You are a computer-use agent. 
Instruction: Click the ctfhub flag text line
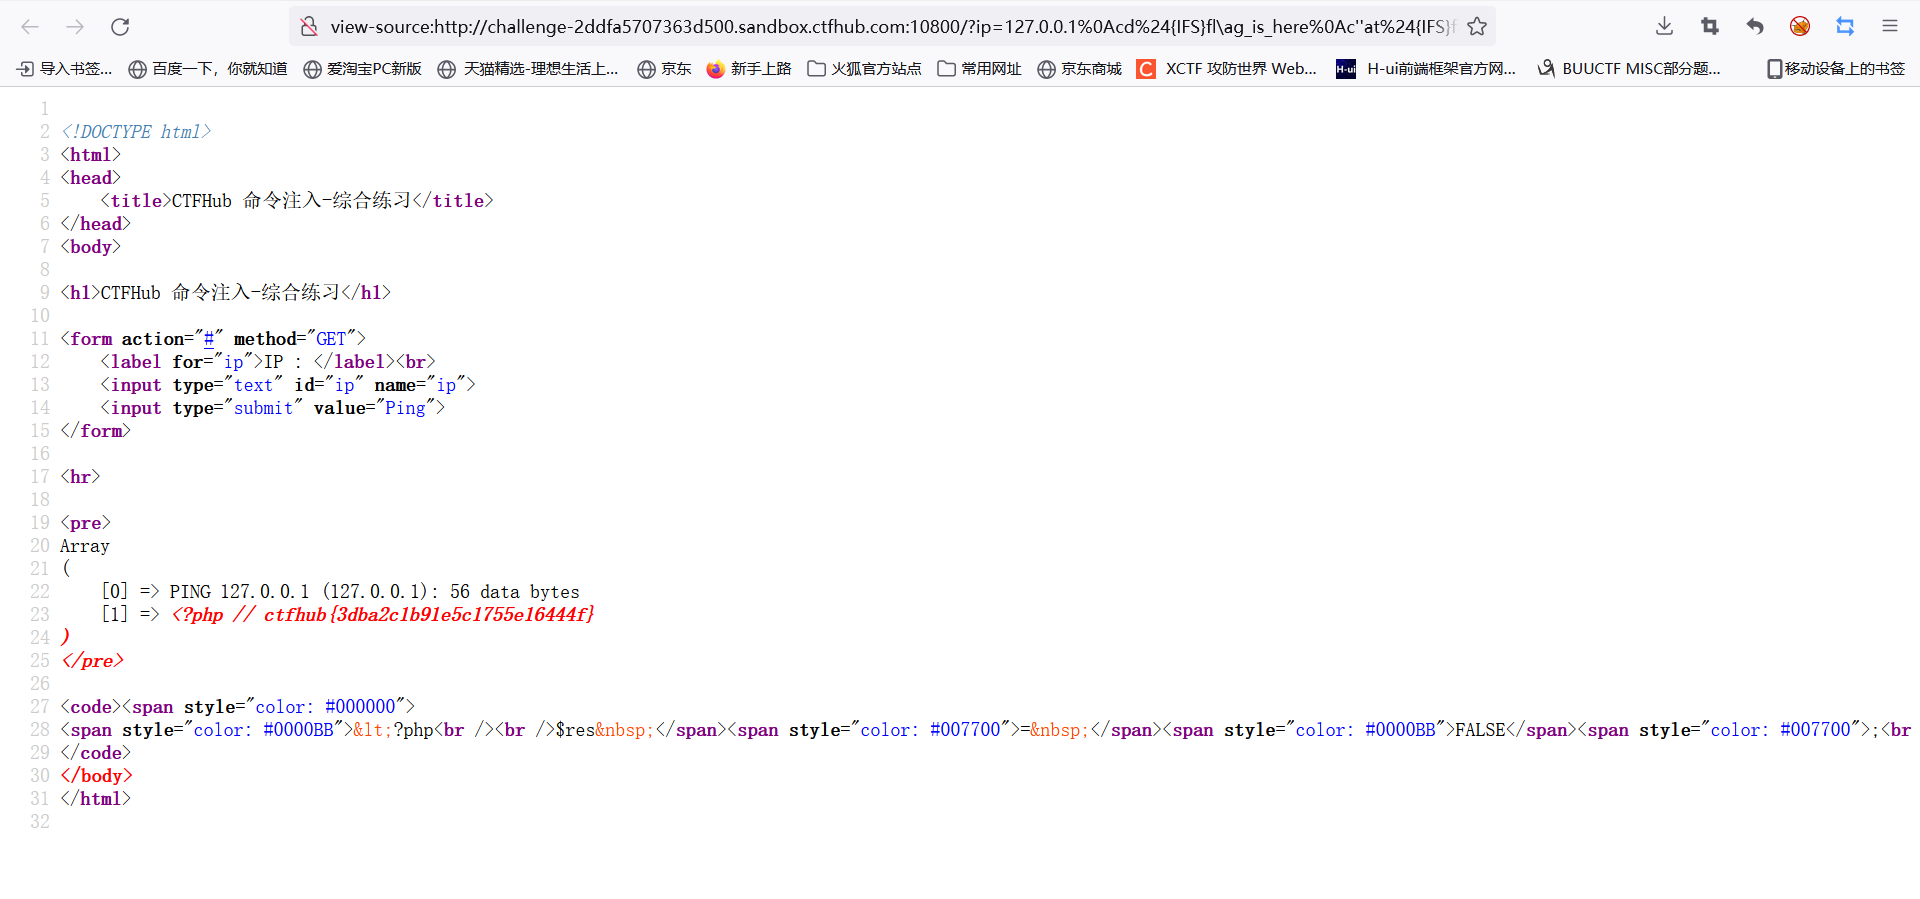[x=383, y=615]
